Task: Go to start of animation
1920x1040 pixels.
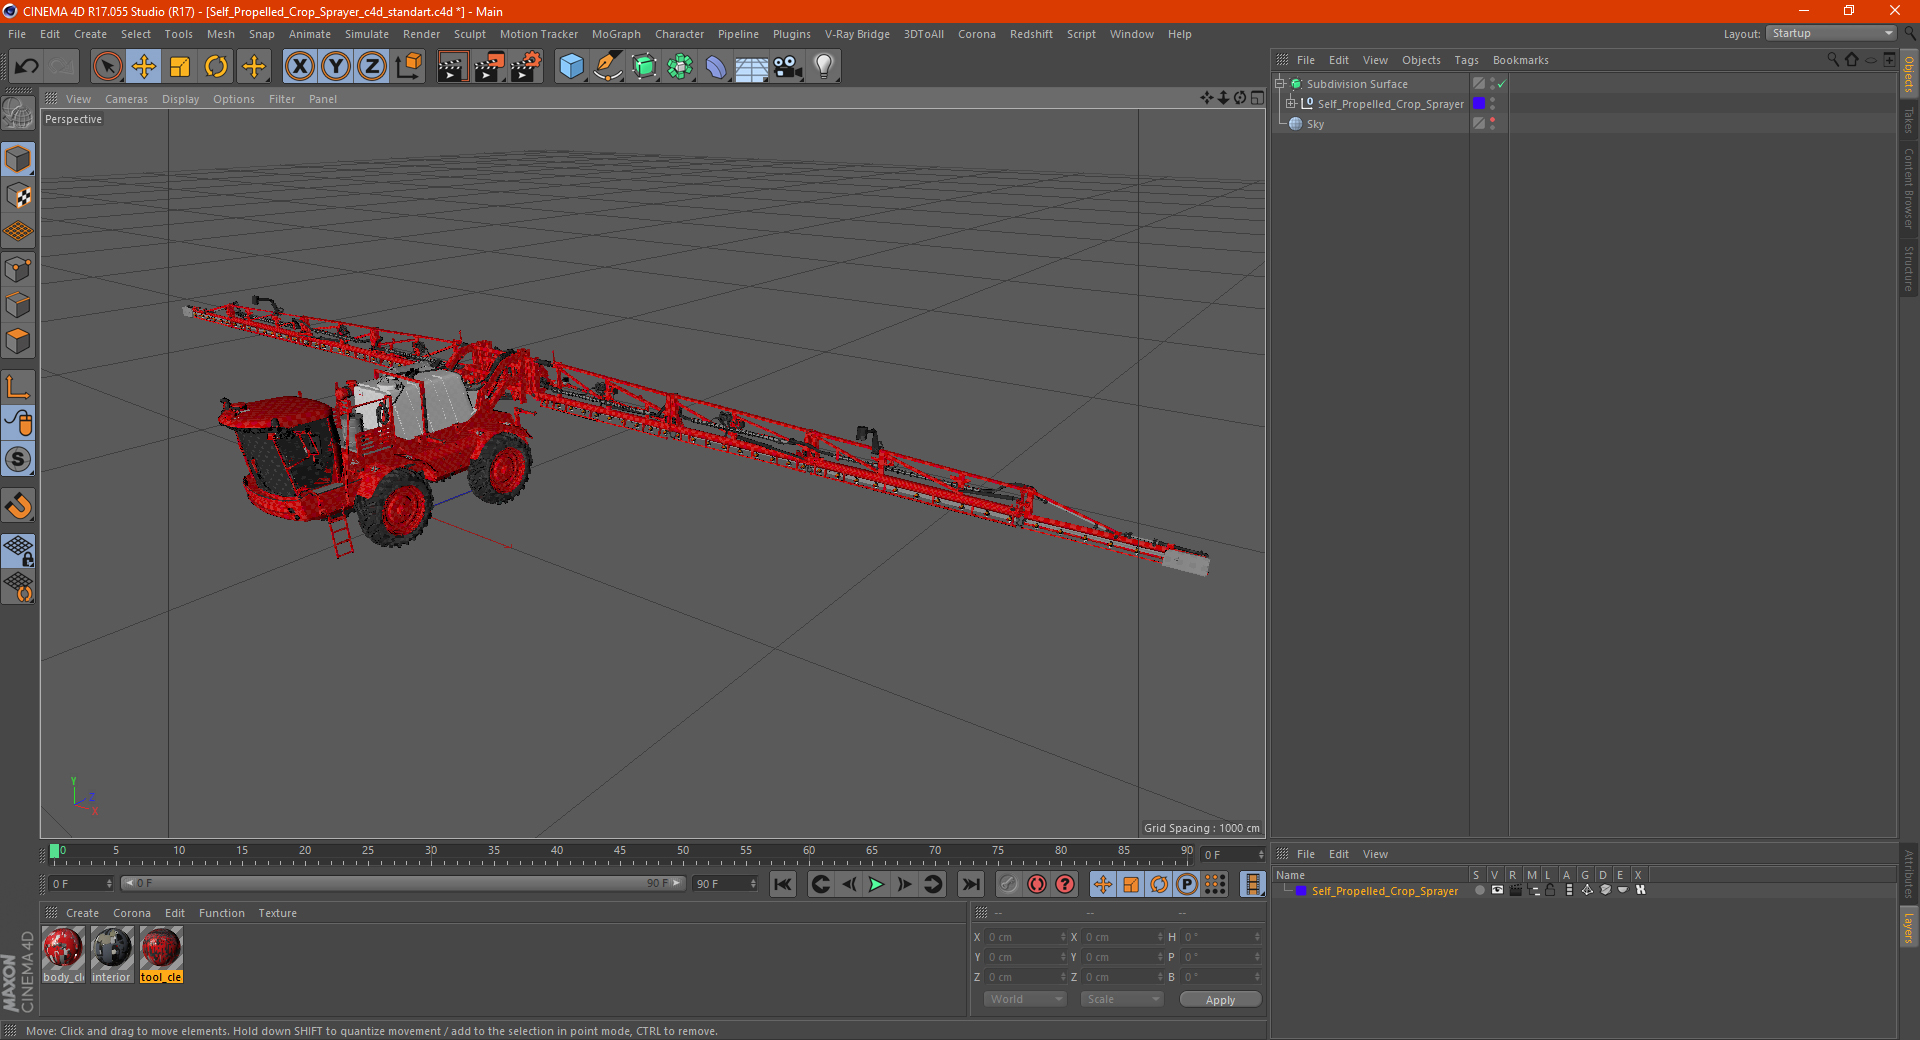Action: (x=783, y=884)
